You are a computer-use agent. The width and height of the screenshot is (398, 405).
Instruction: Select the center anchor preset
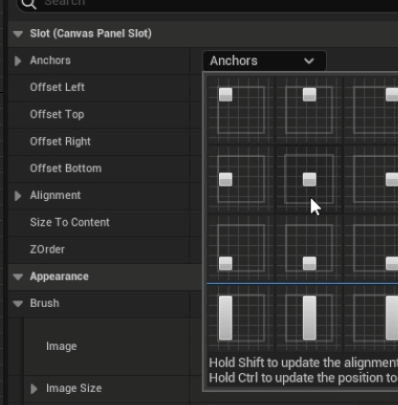(309, 179)
